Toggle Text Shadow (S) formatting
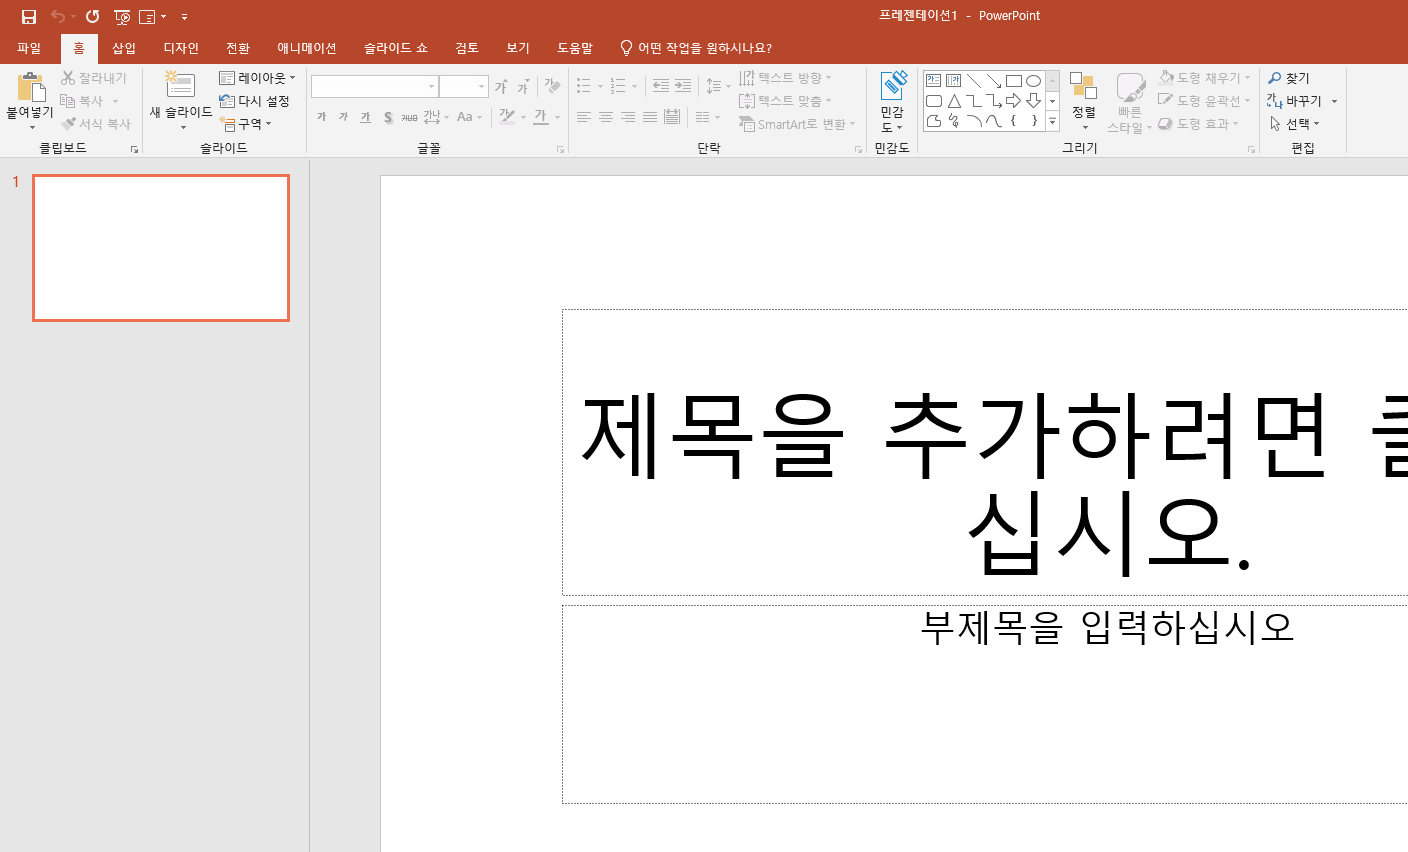This screenshot has width=1408, height=852. (388, 117)
